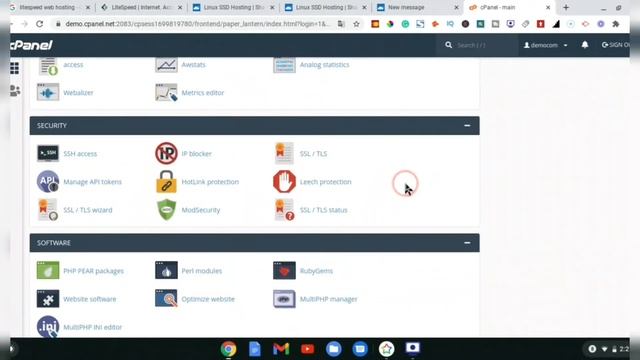Open Perl modules icon
640x360 pixels.
pos(166,271)
